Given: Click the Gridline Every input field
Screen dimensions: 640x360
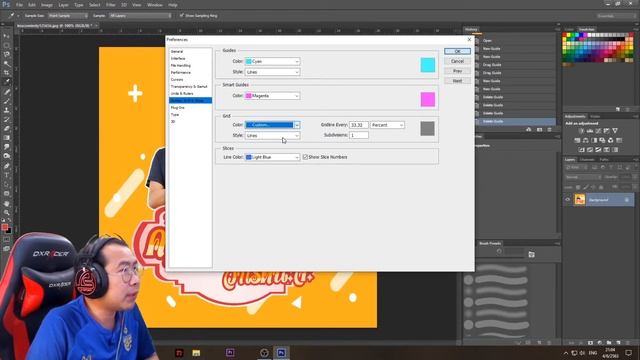Looking at the screenshot, I should pyautogui.click(x=359, y=125).
